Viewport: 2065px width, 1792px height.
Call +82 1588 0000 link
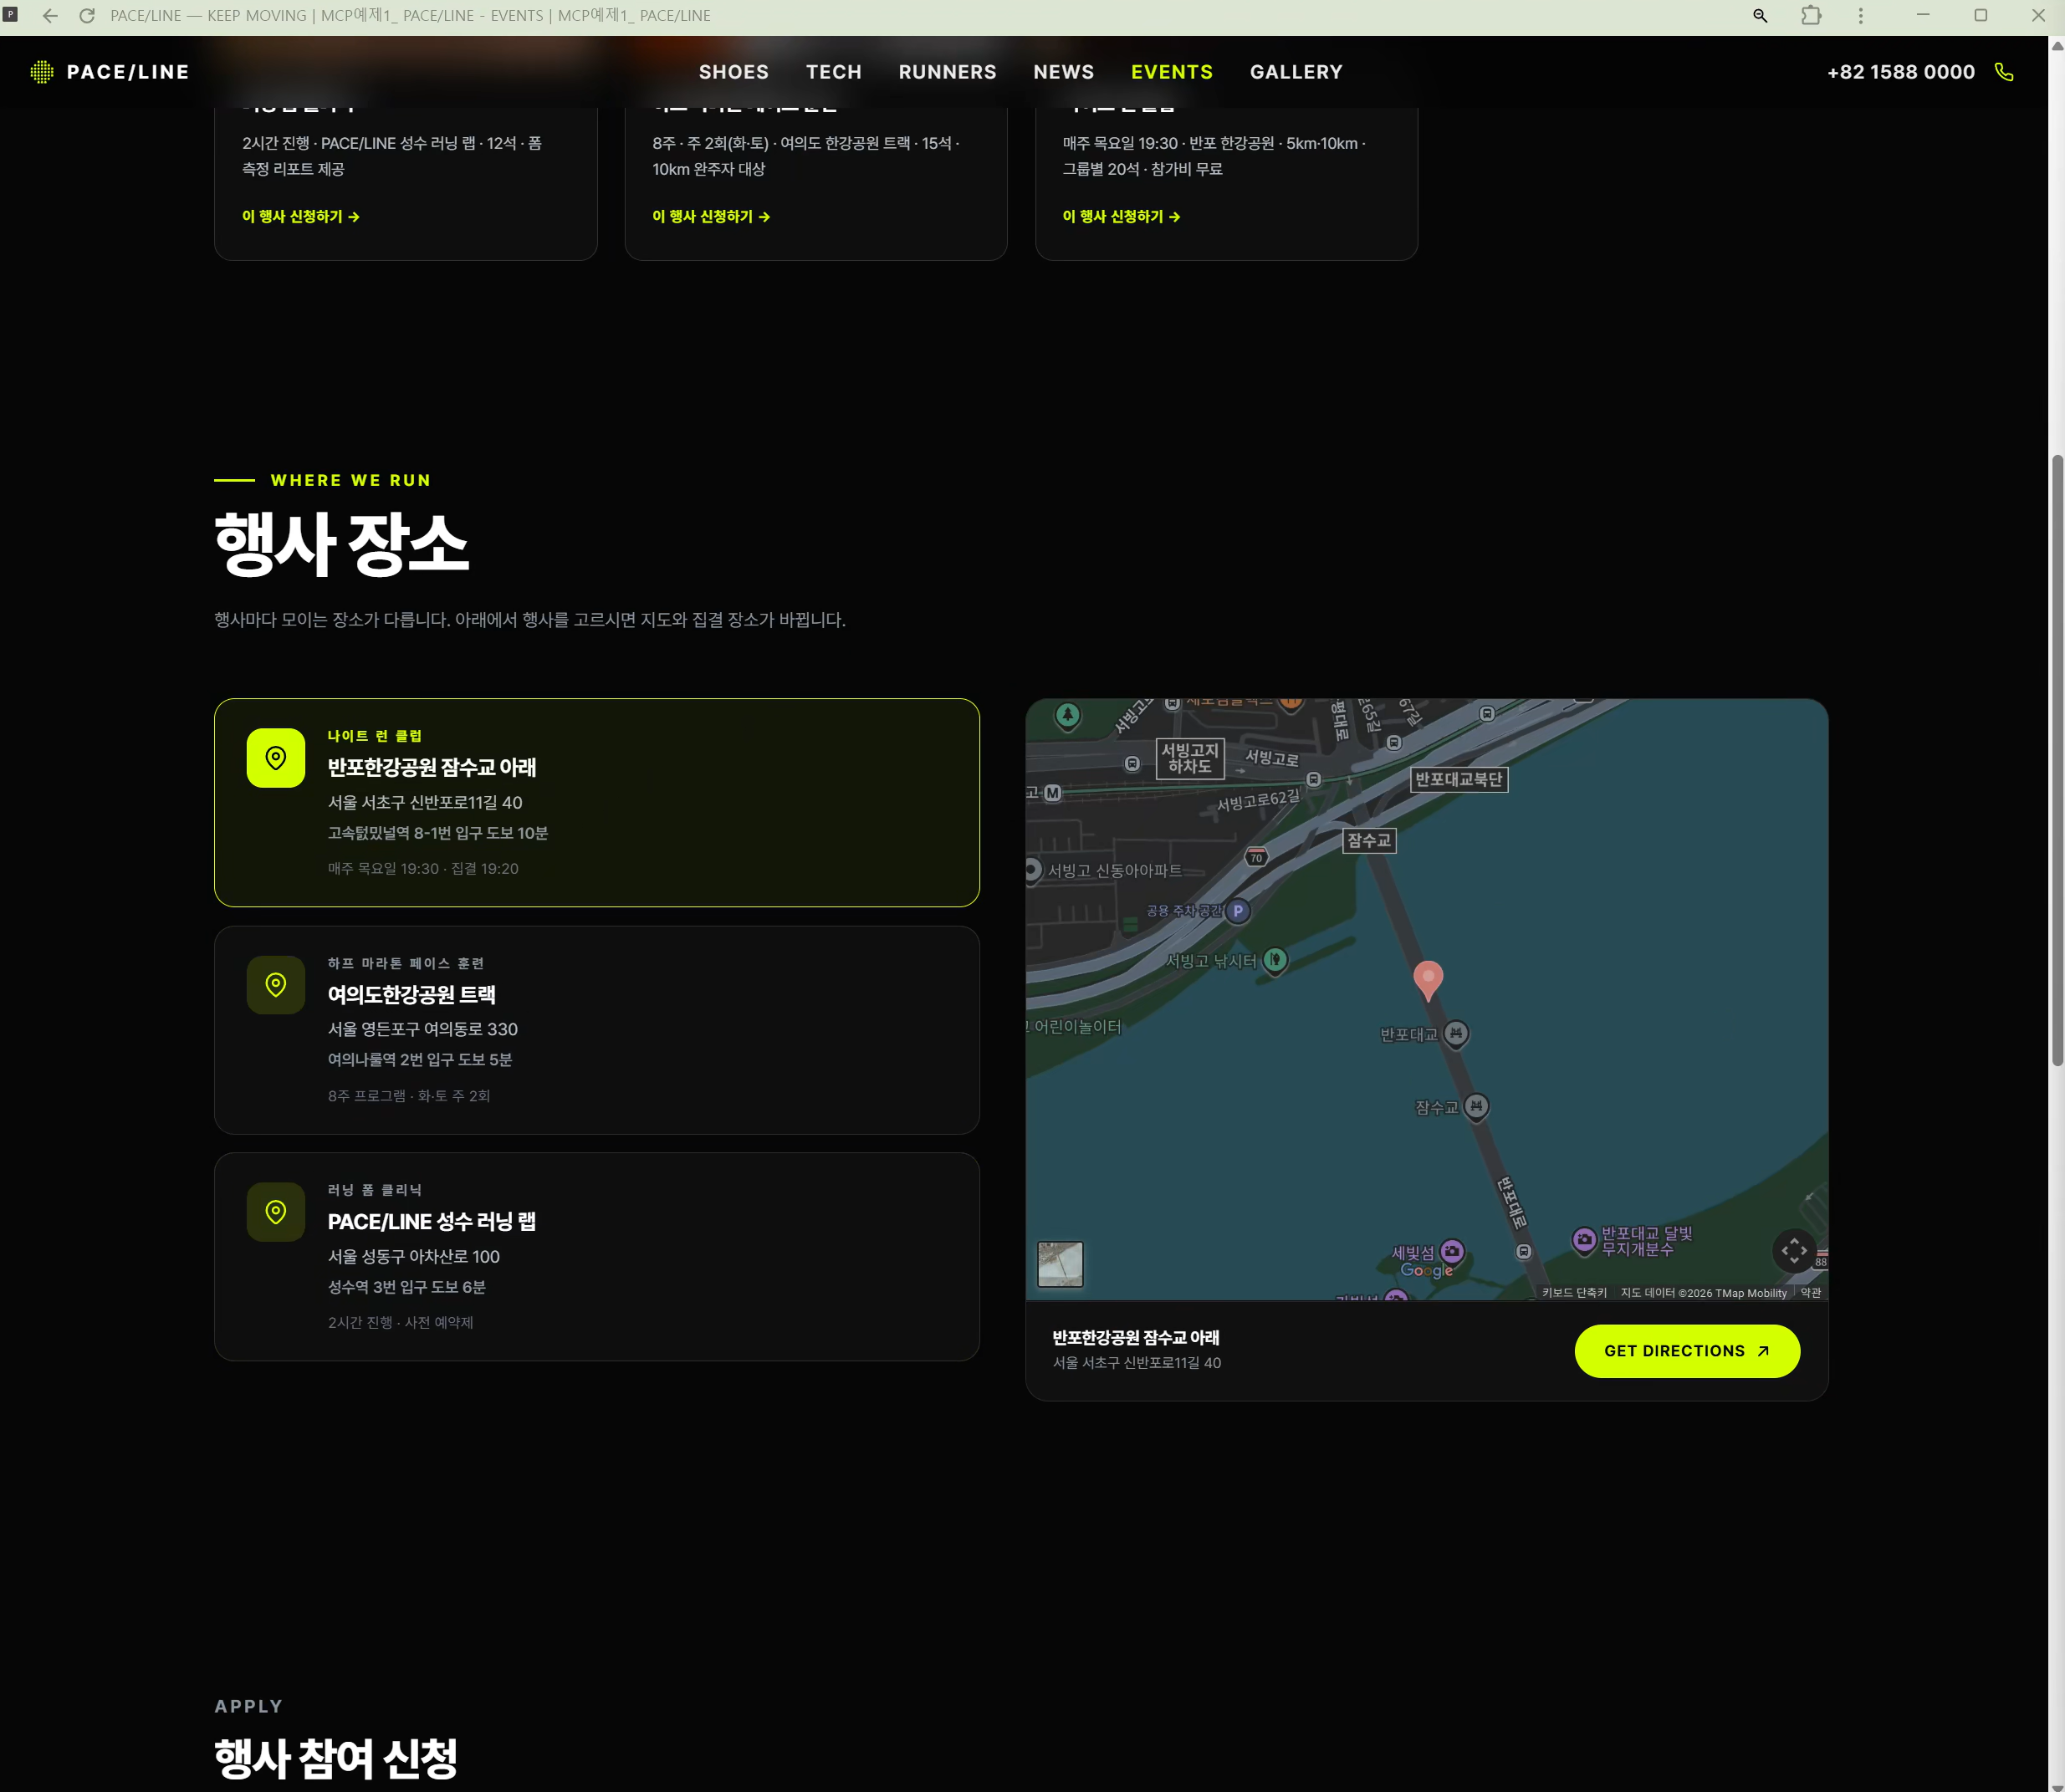click(1900, 72)
